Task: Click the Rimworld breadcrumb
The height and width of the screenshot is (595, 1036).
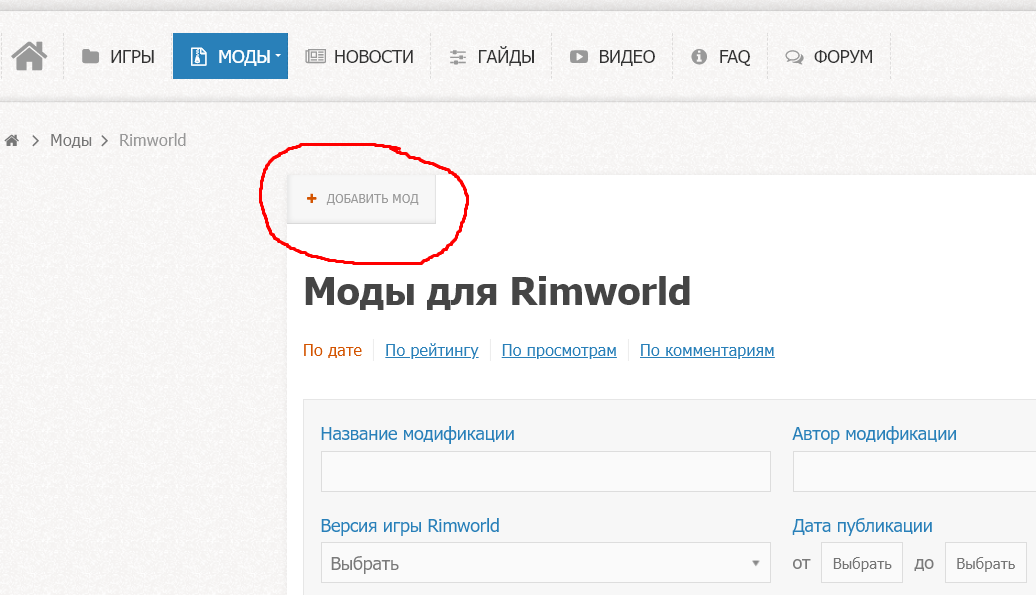Action: [153, 140]
